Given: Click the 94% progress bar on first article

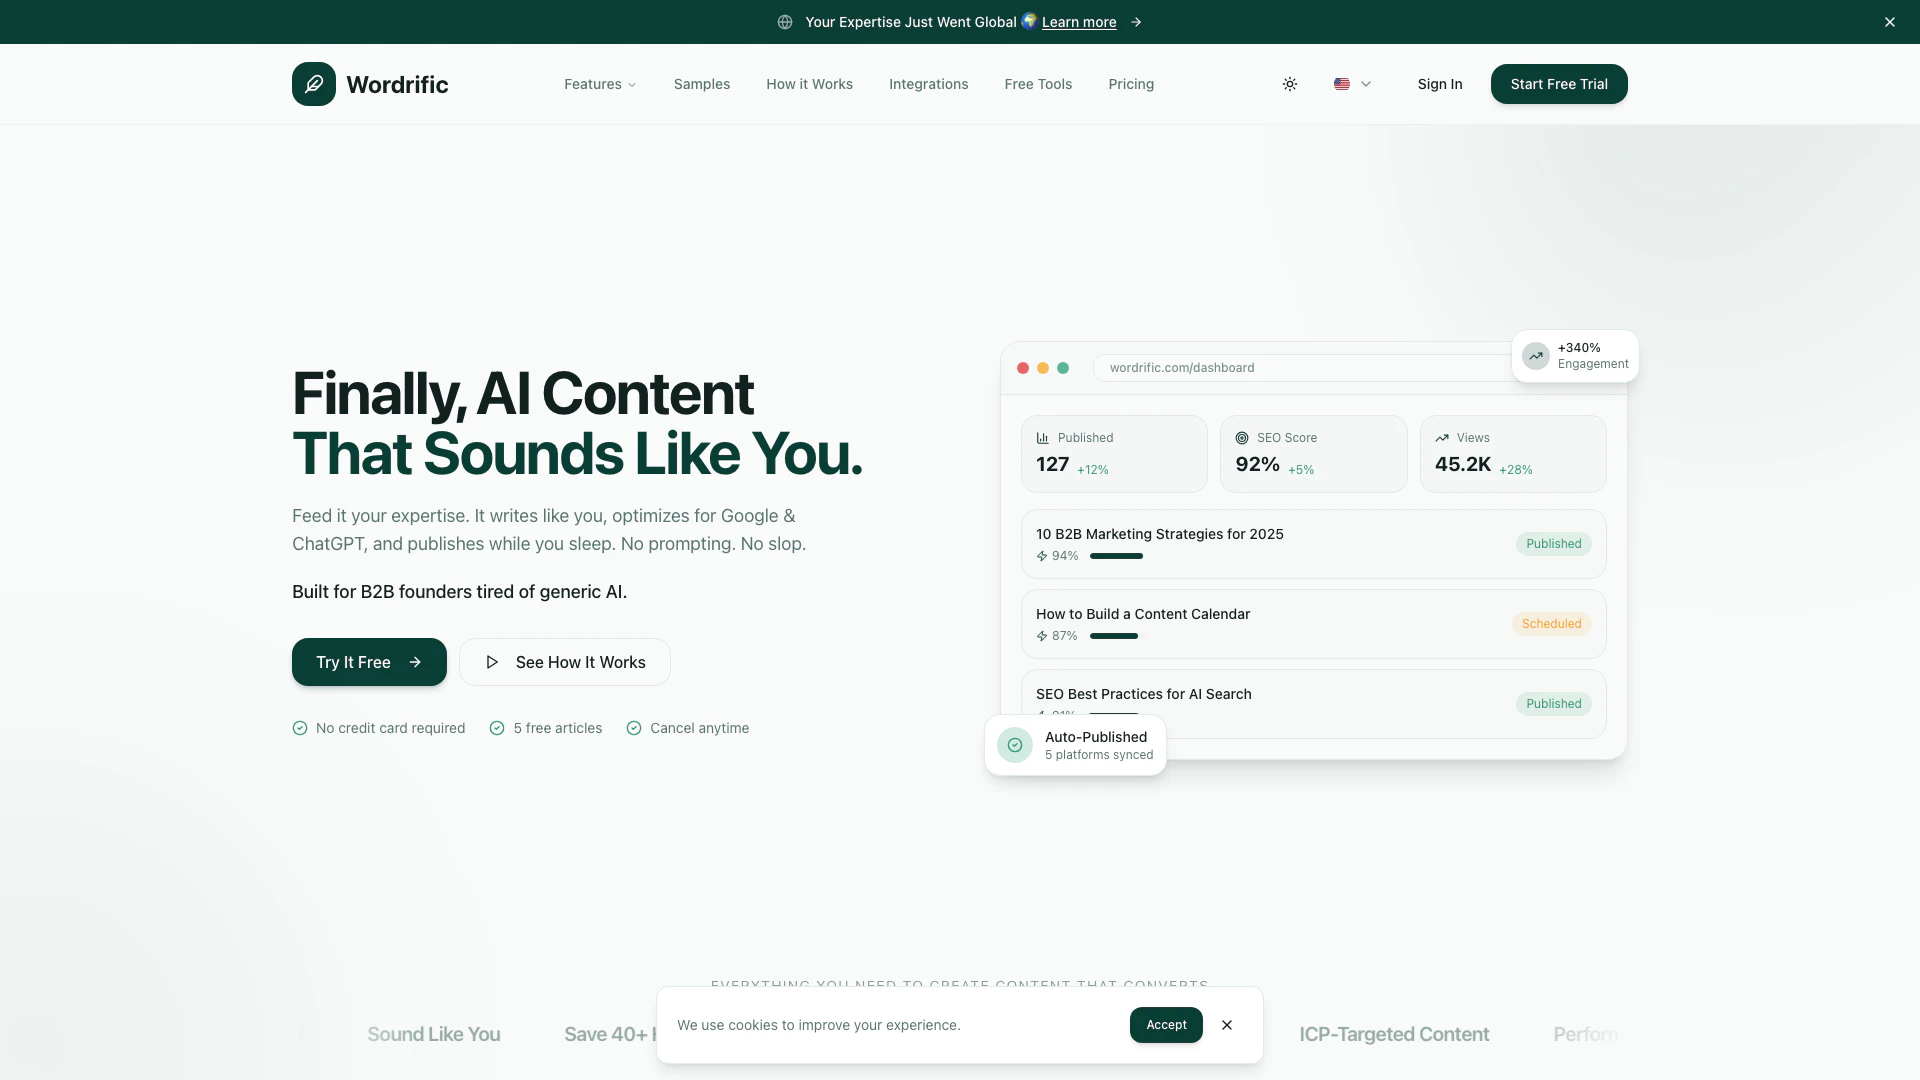Looking at the screenshot, I should (x=1116, y=556).
